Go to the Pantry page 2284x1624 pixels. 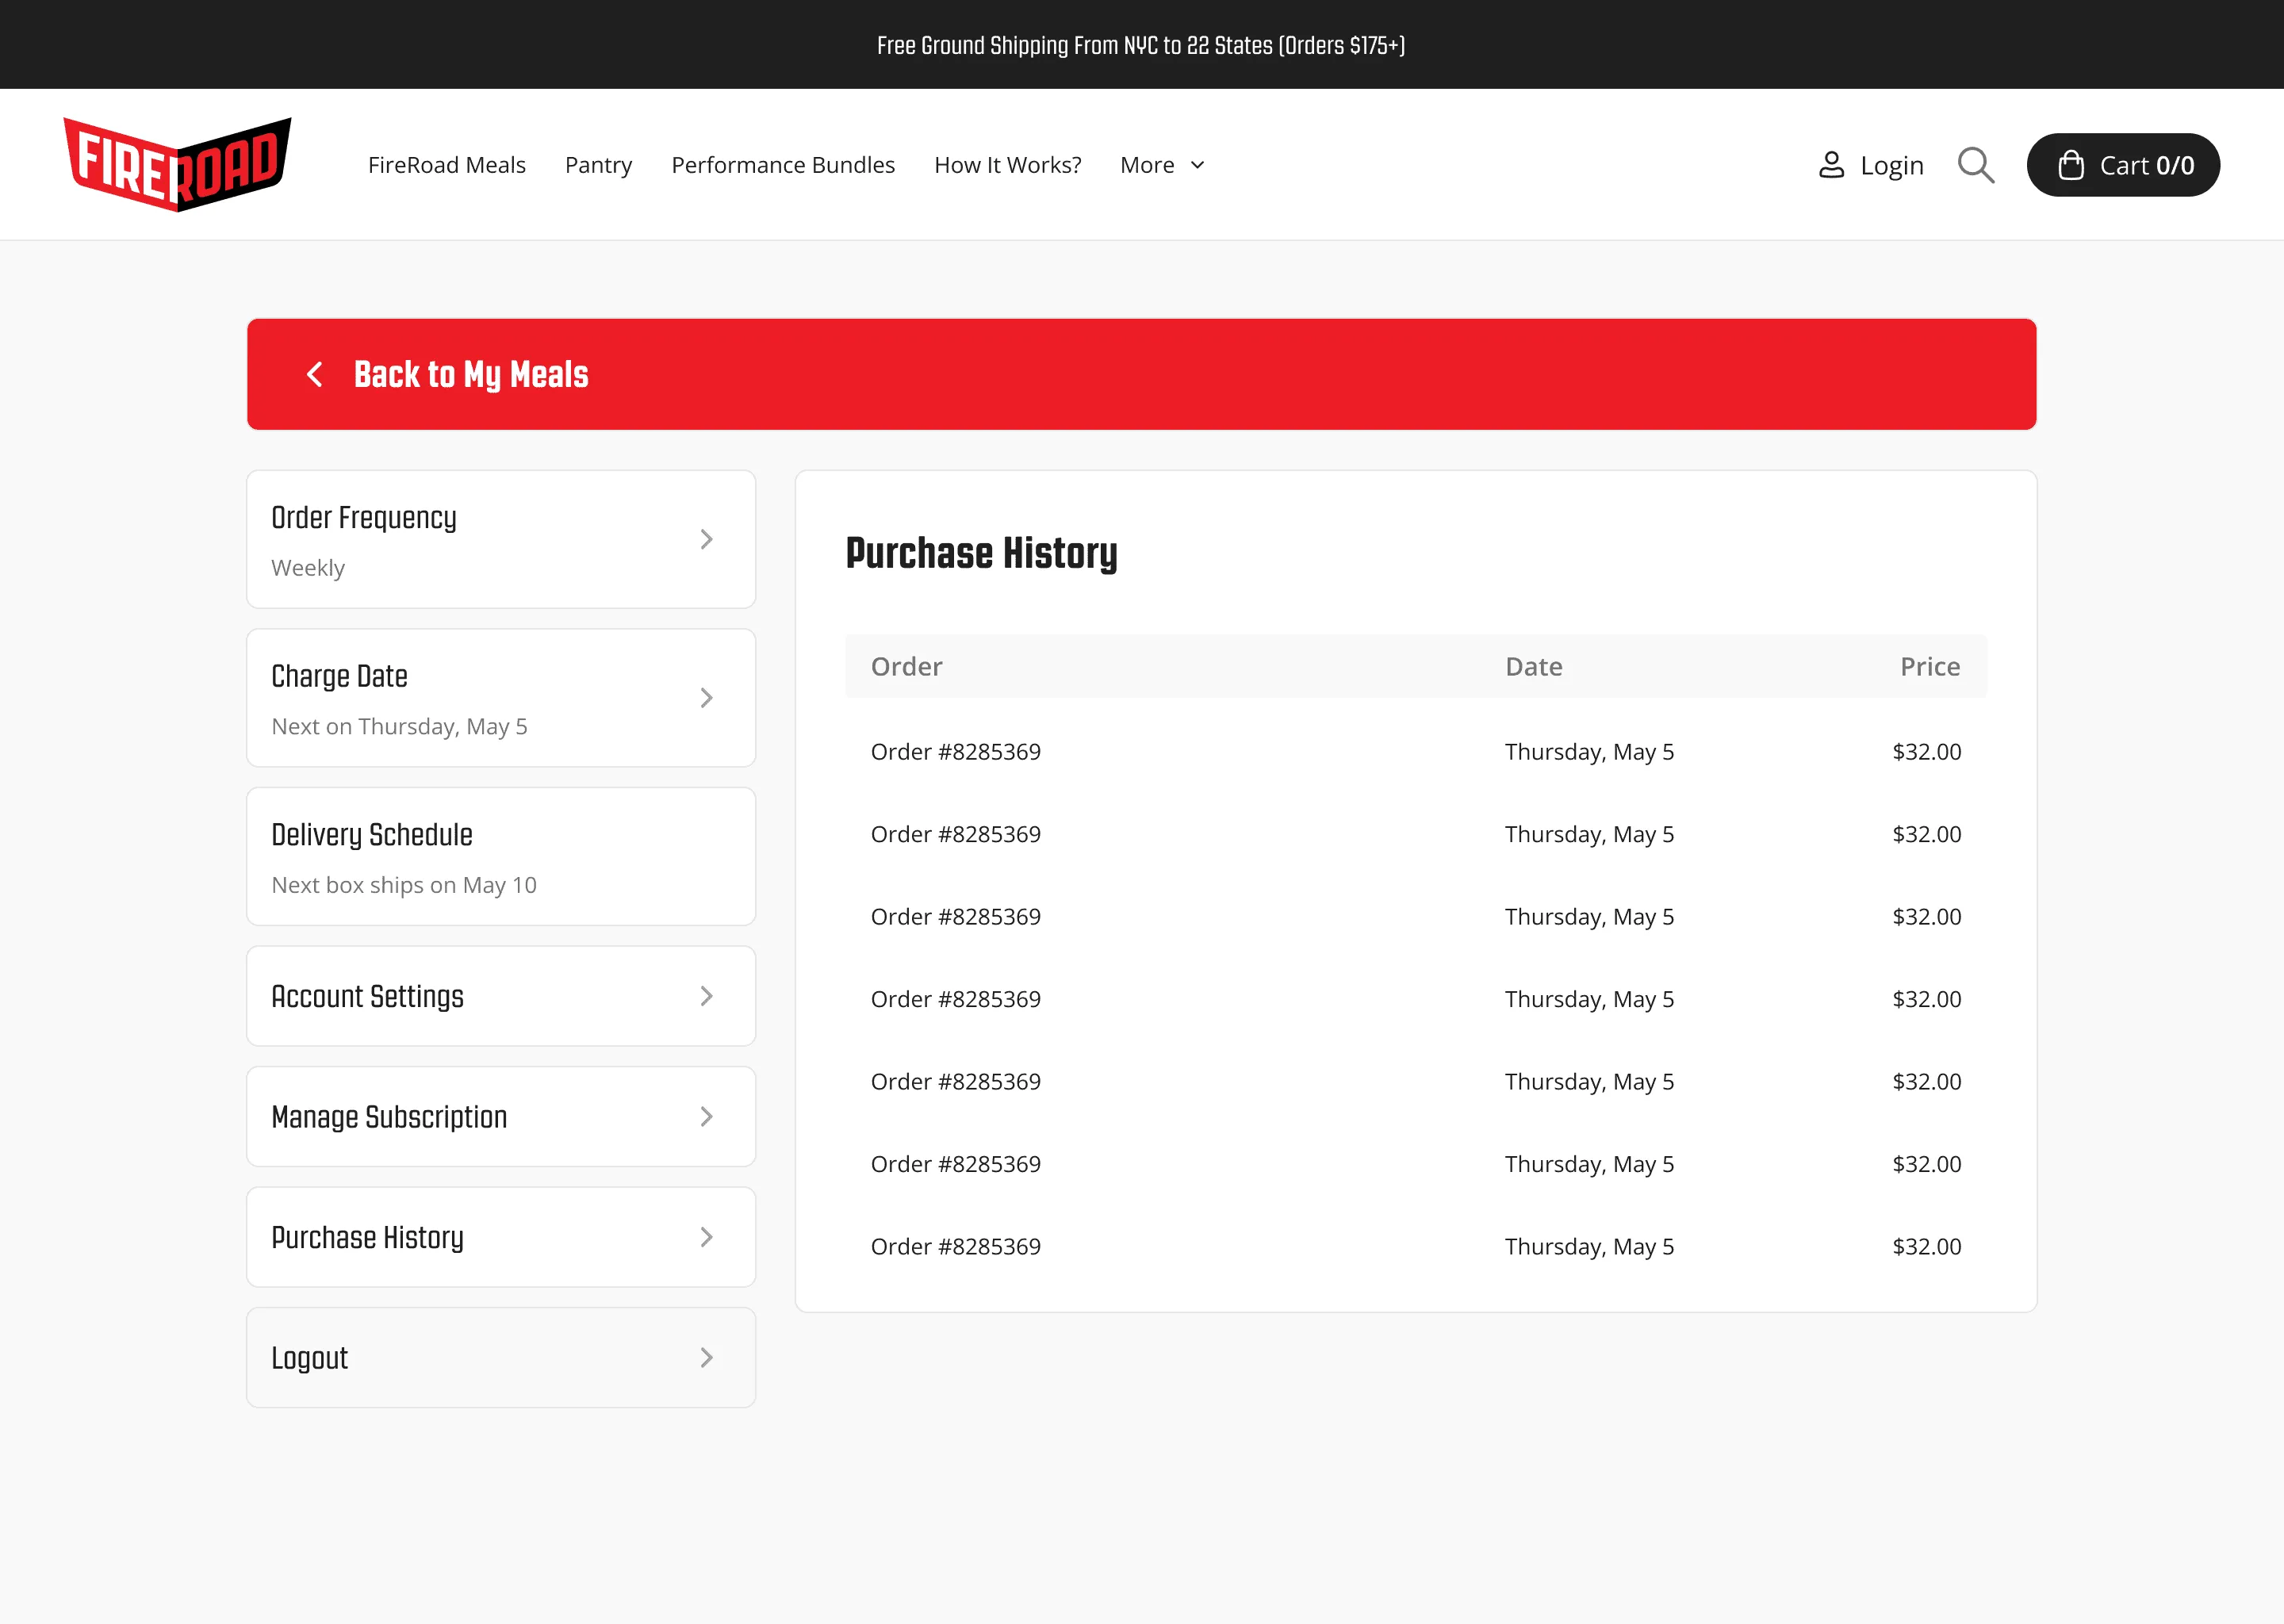[x=598, y=165]
